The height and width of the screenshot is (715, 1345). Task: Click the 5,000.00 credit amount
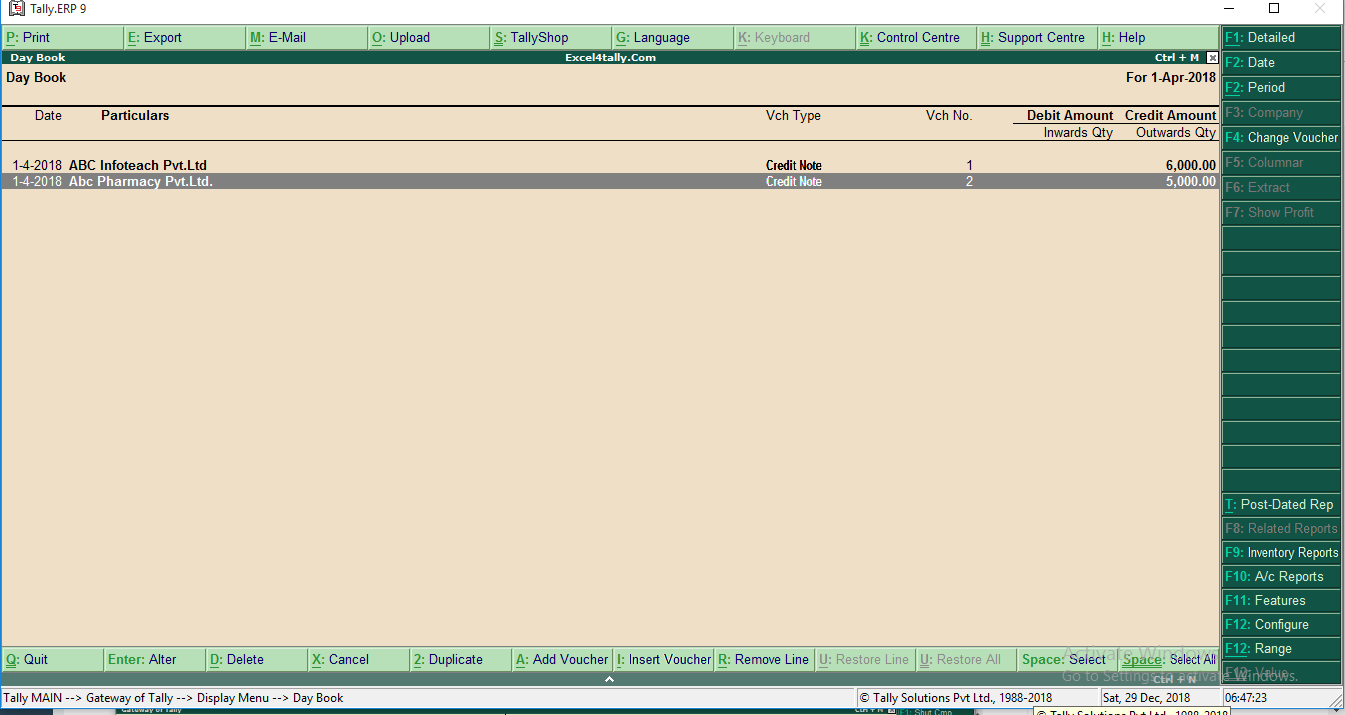tap(1191, 182)
